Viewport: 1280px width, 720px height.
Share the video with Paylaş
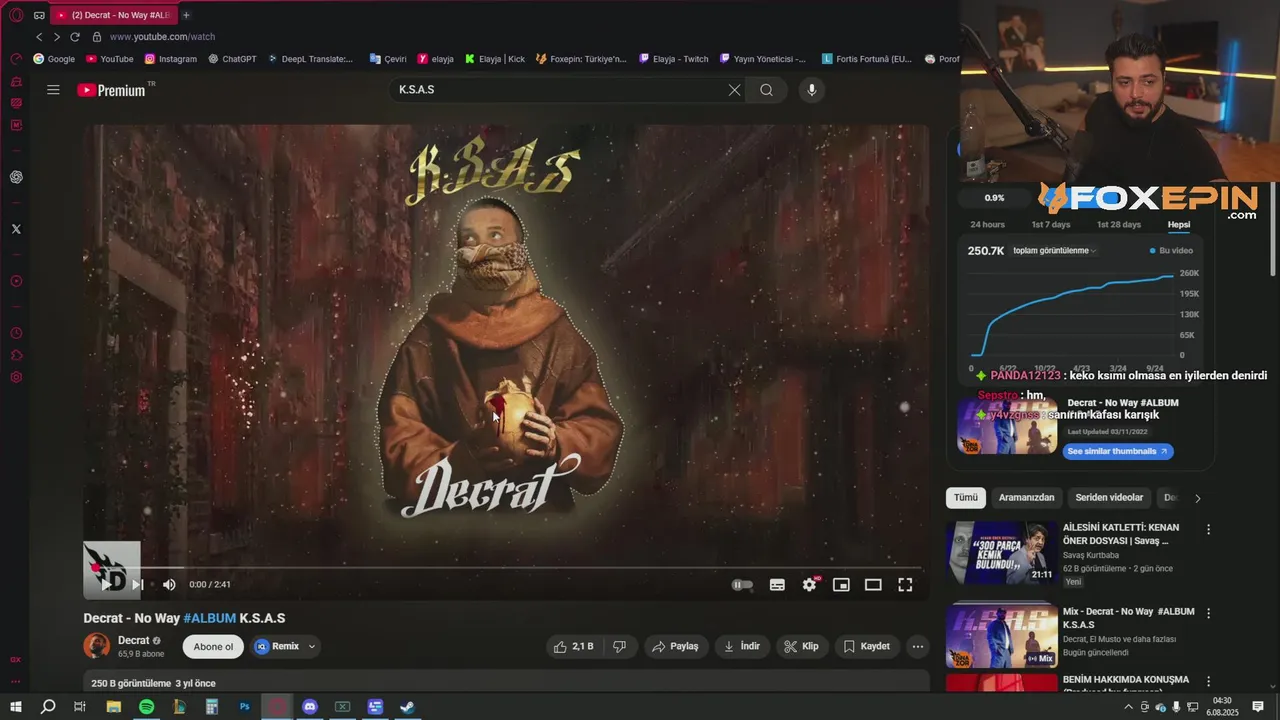[x=676, y=647]
